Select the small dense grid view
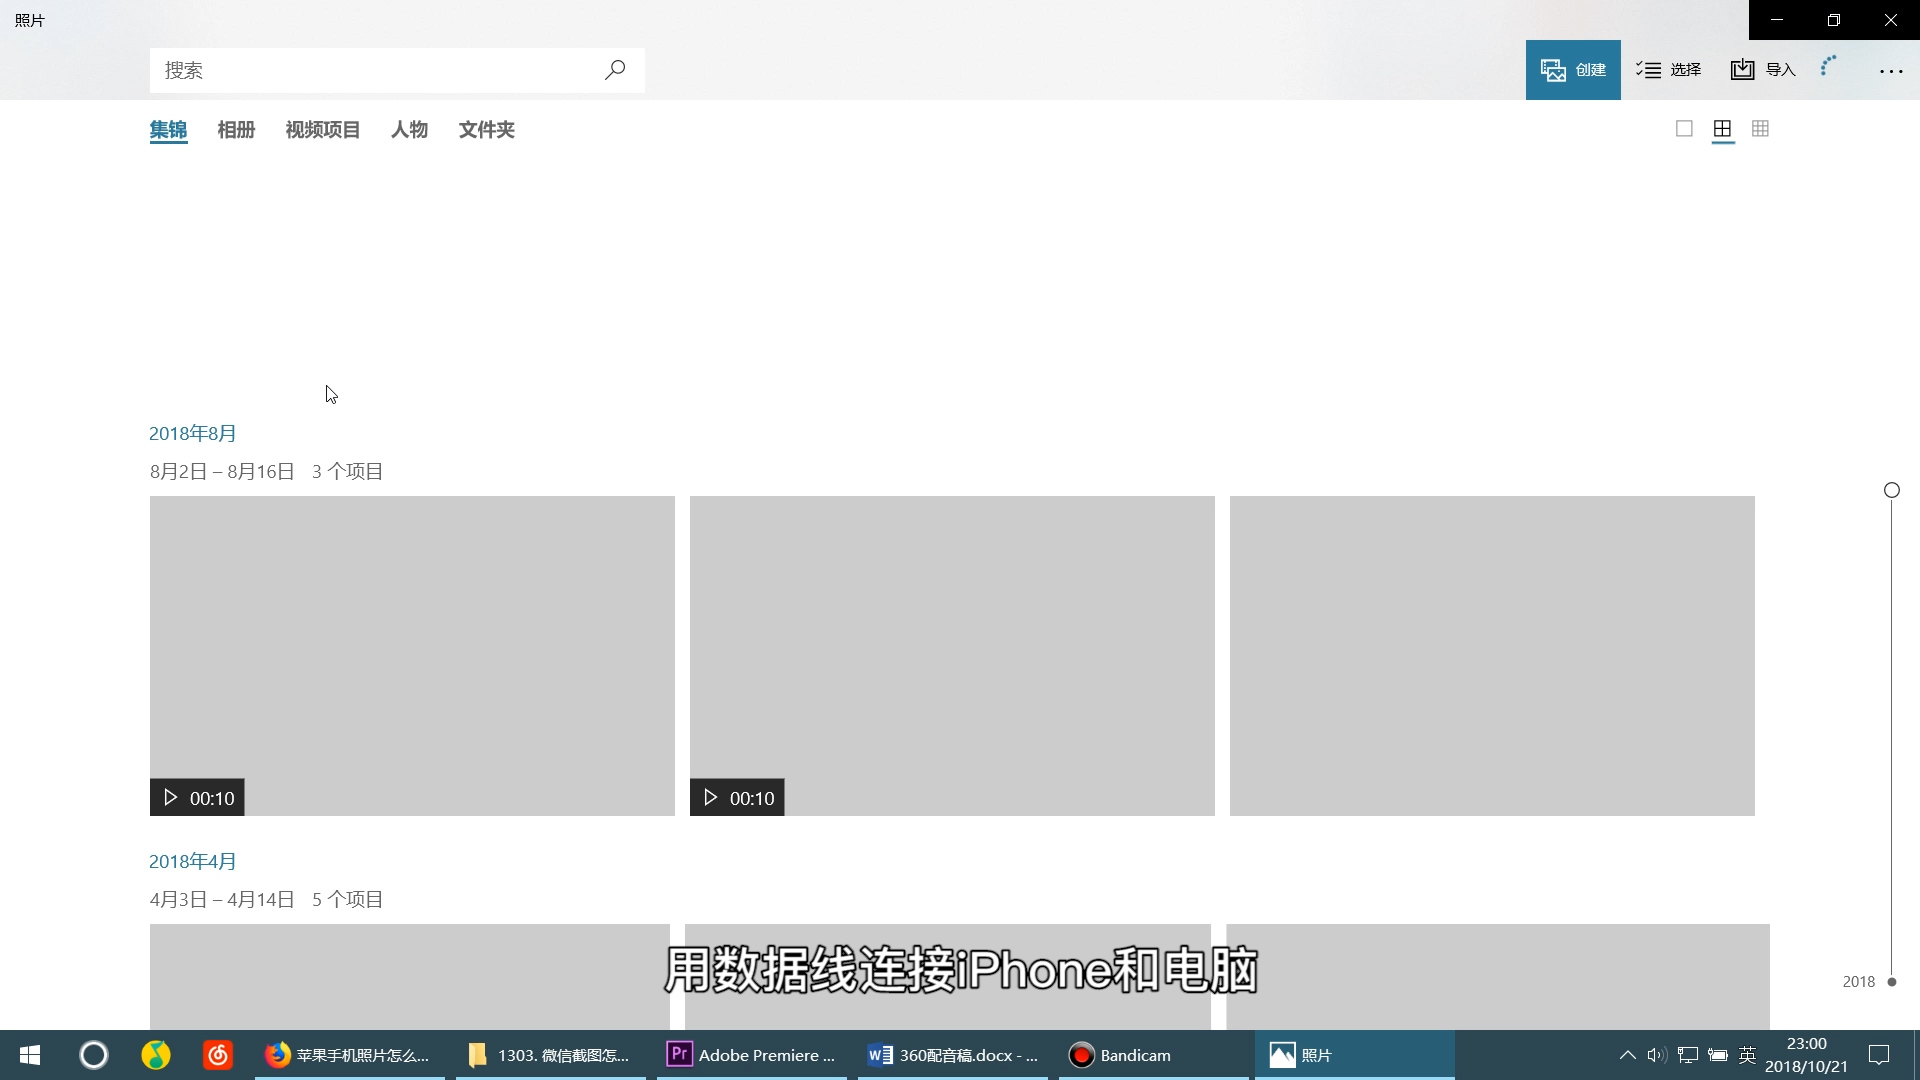Image resolution: width=1920 pixels, height=1080 pixels. coord(1760,129)
